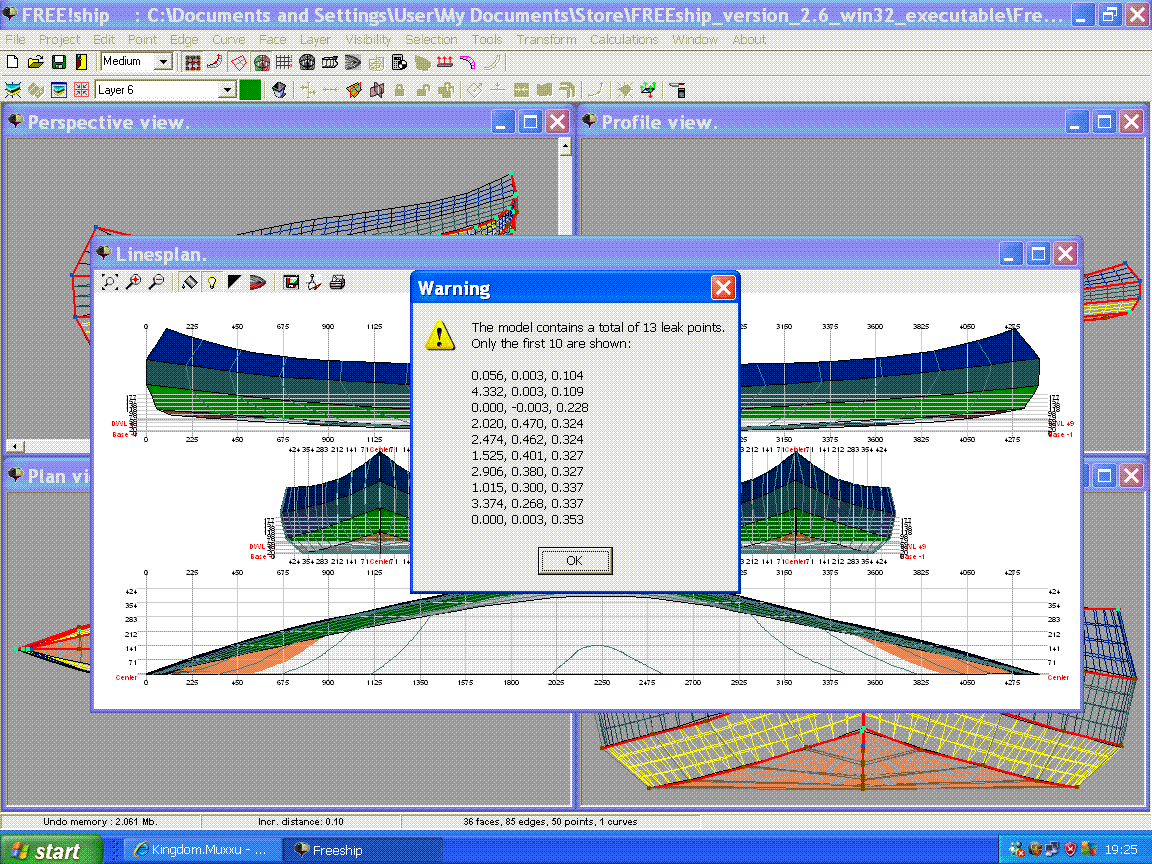Screen dimensions: 1152x864
Task: Click the zoom extents icon in Linesplan
Action: (109, 282)
